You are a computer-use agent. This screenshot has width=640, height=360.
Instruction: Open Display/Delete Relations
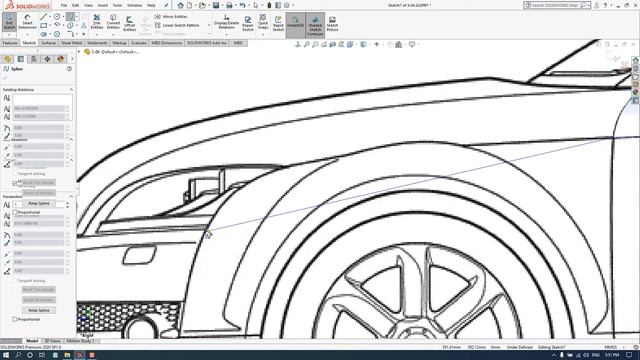227,21
